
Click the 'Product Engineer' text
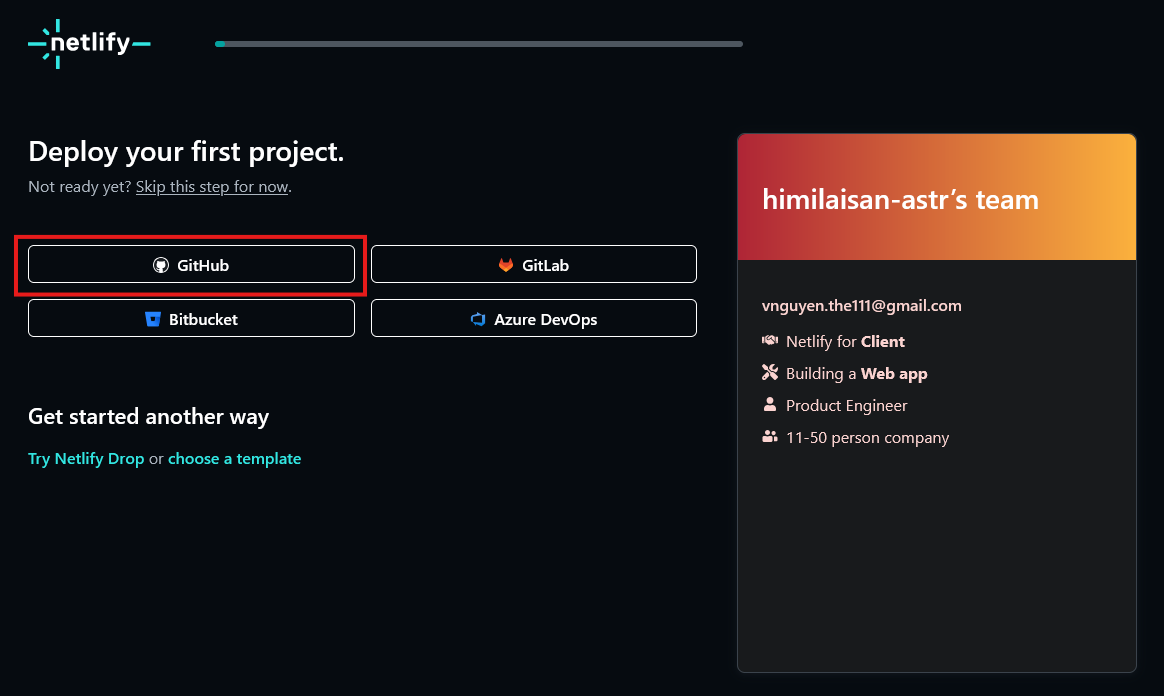(846, 405)
